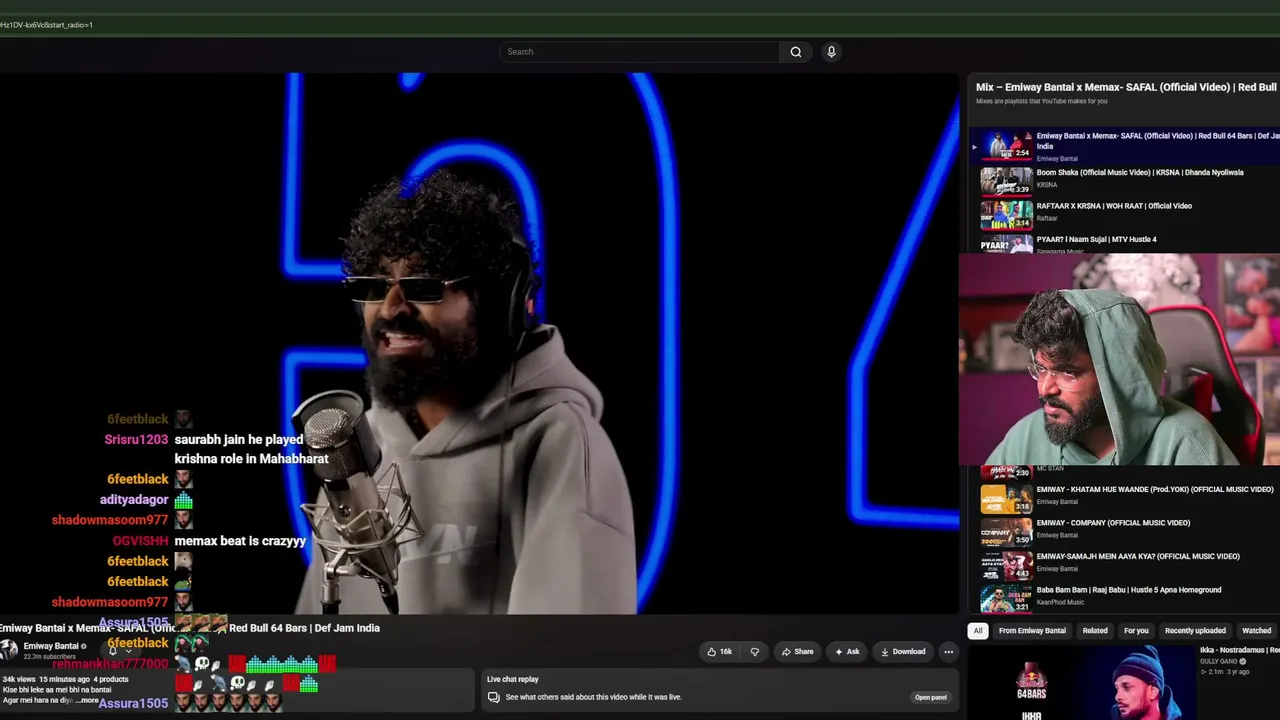Open the live chat replay panel
This screenshot has height=720, width=1280.
pos(930,697)
